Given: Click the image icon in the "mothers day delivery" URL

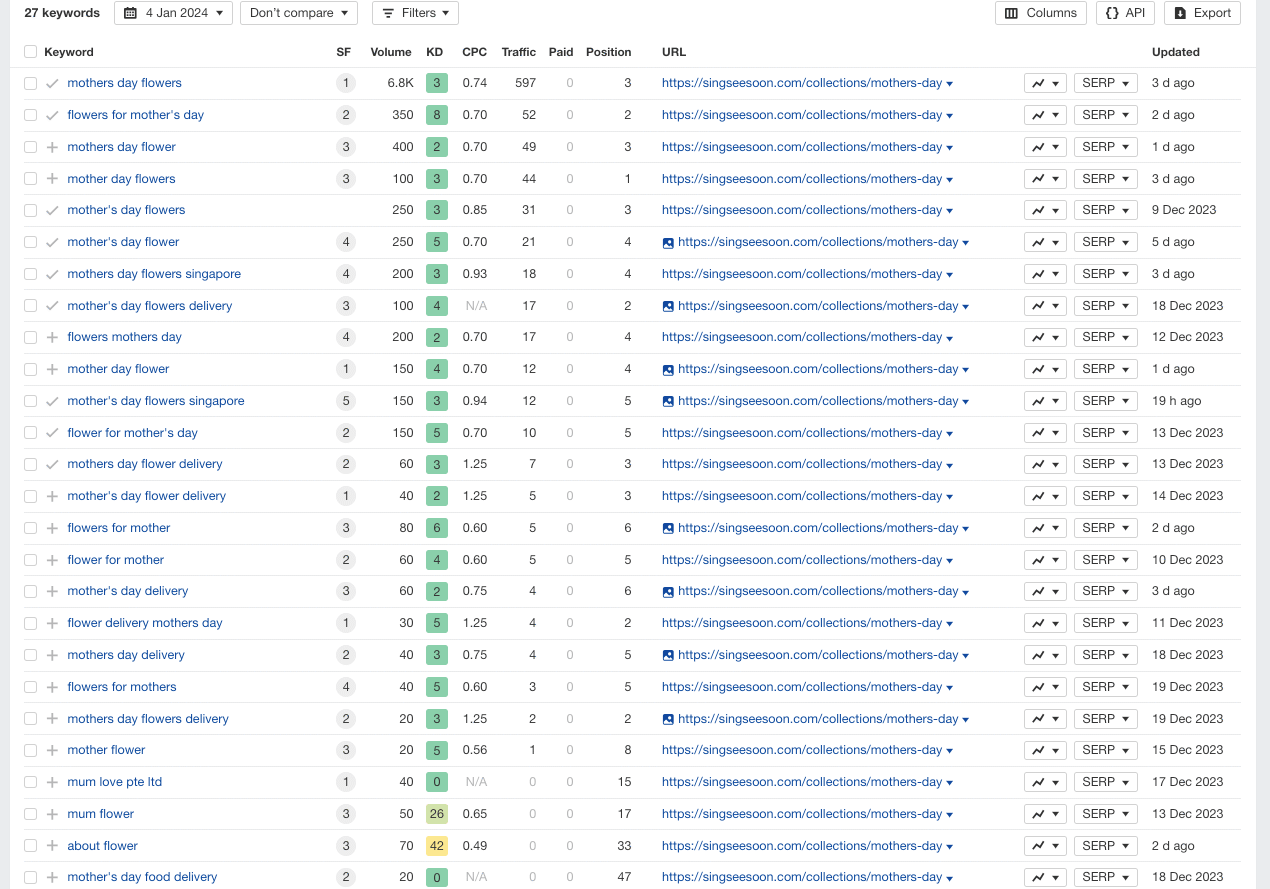Looking at the screenshot, I should click(x=668, y=655).
